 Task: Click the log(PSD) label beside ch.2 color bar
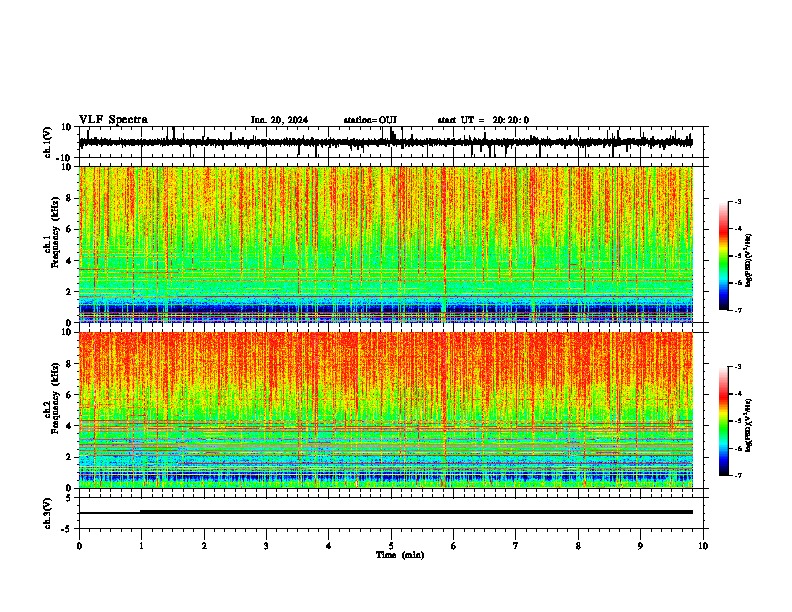pyautogui.click(x=748, y=425)
